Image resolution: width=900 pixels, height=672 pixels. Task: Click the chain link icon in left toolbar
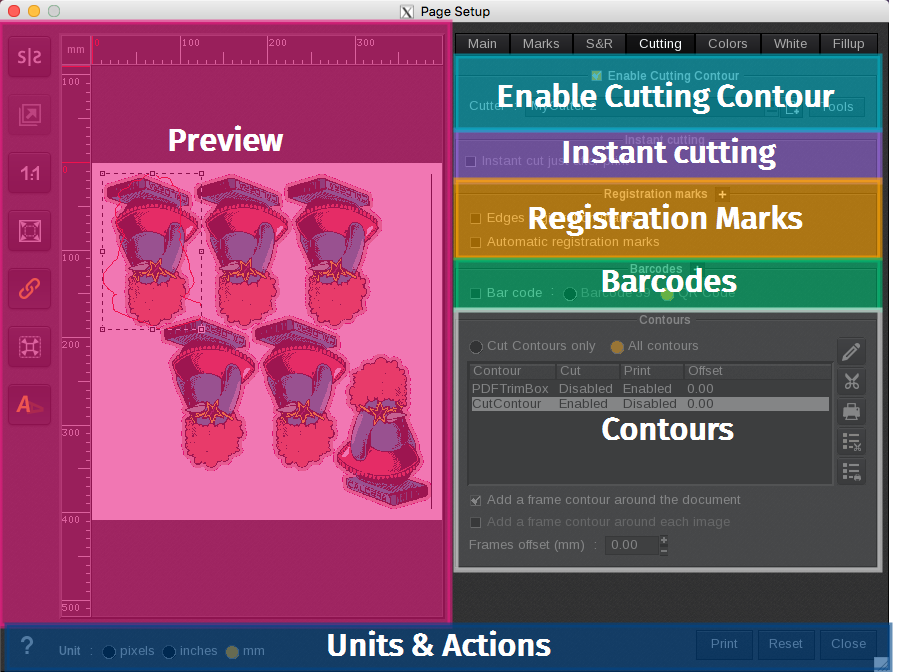31,289
